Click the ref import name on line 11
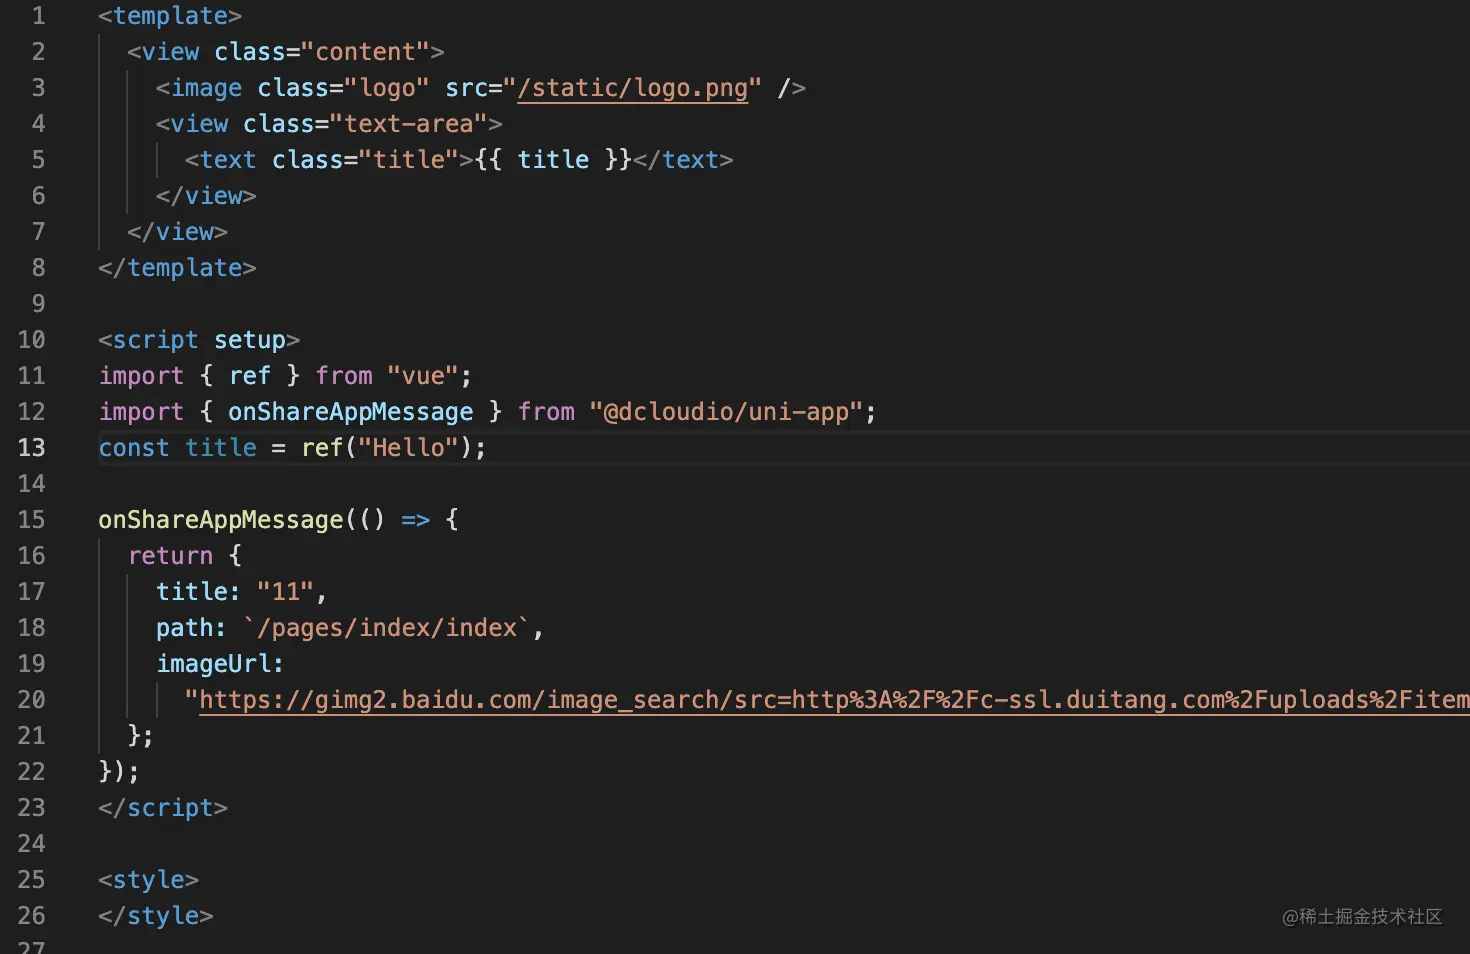 (x=250, y=376)
